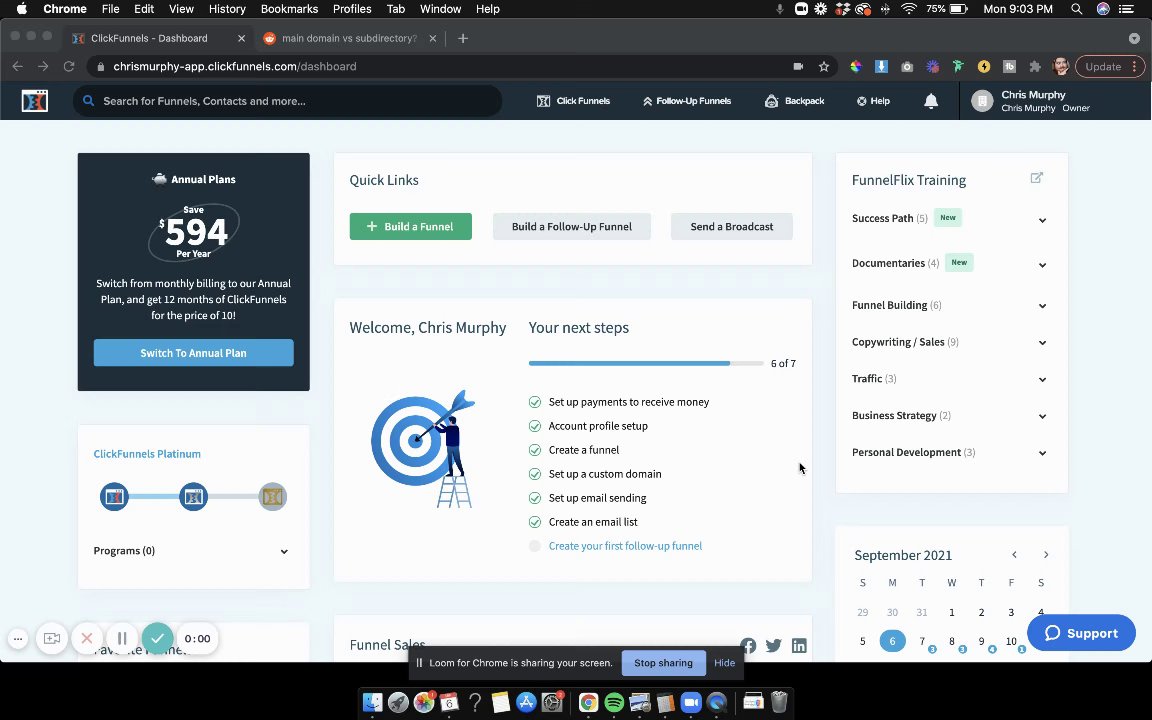Expand the Programs (0) dropdown
Viewport: 1152px width, 720px height.
pos(284,552)
